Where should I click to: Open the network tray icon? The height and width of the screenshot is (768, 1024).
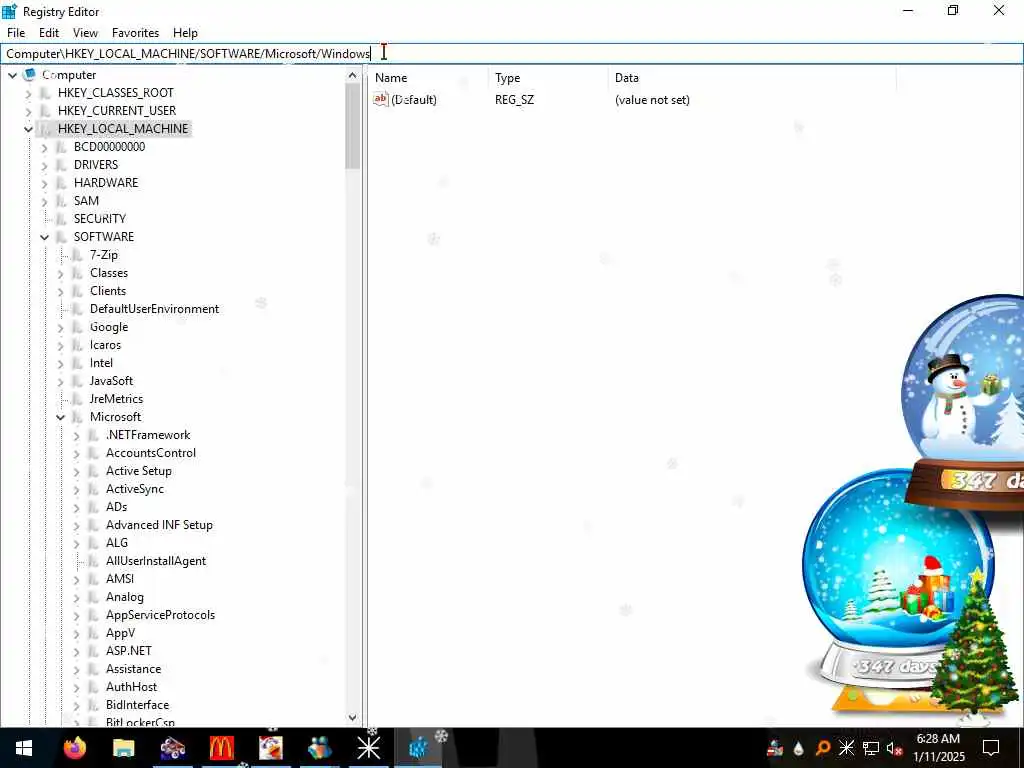click(871, 748)
